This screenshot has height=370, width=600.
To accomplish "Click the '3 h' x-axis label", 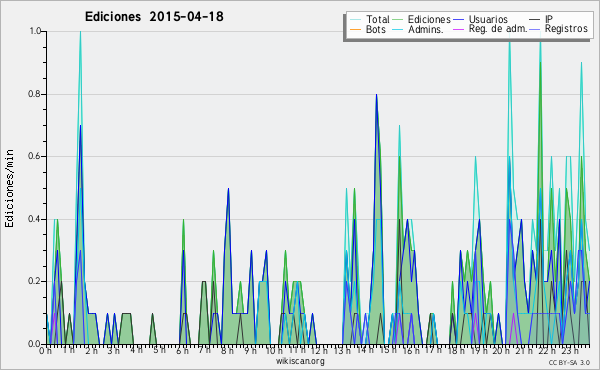I will 114,350.
